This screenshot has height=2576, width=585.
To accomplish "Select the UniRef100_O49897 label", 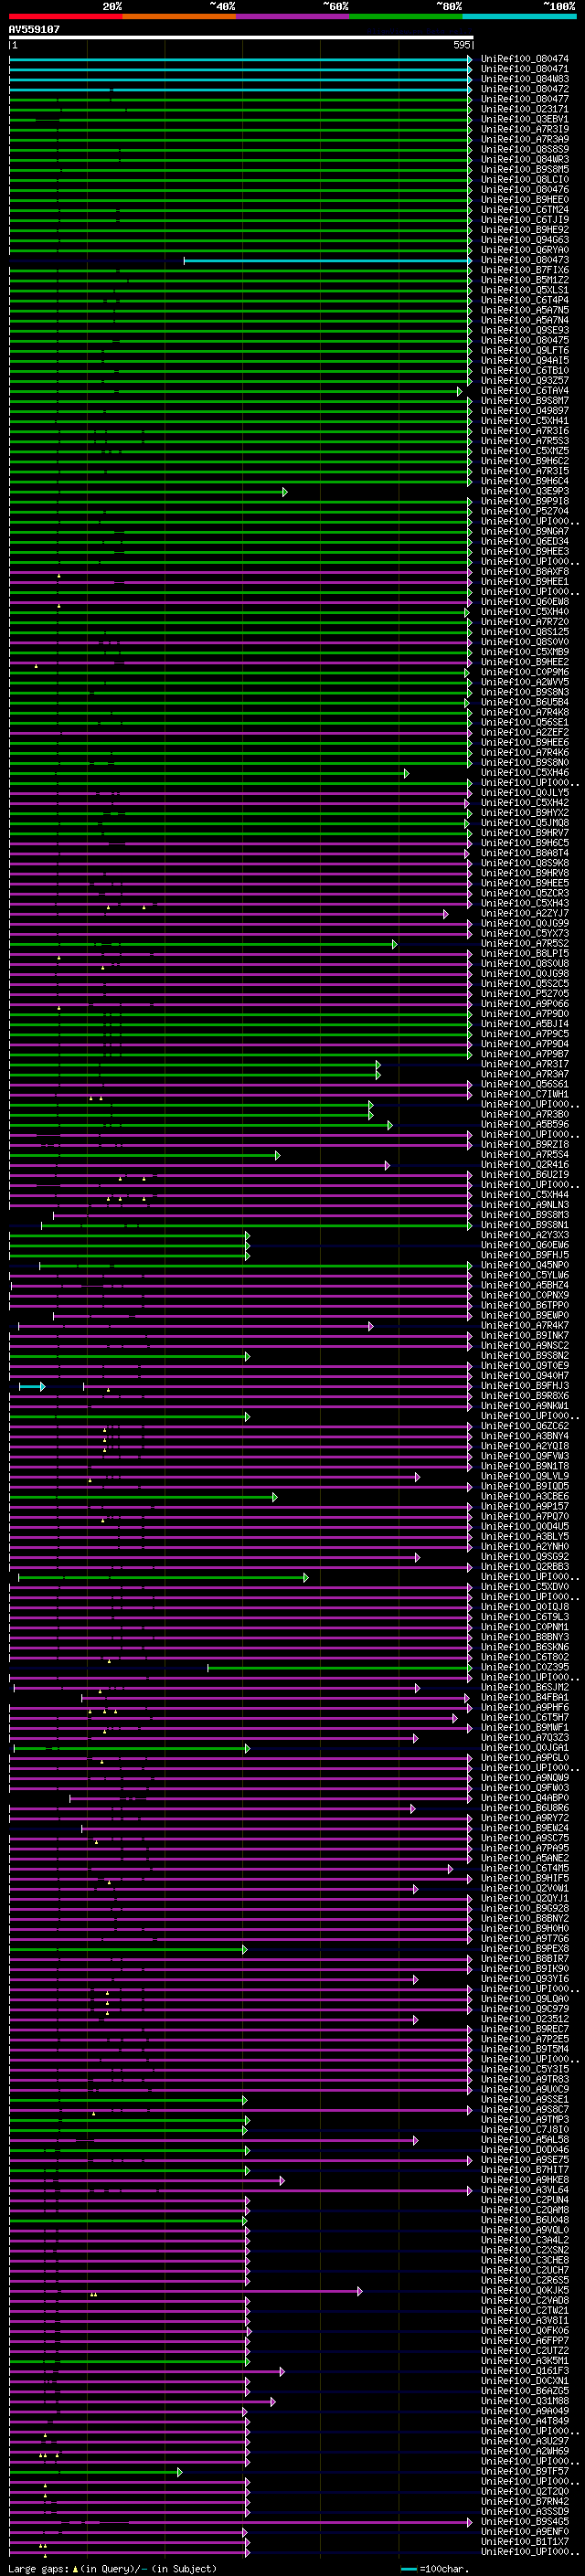I will [x=525, y=411].
